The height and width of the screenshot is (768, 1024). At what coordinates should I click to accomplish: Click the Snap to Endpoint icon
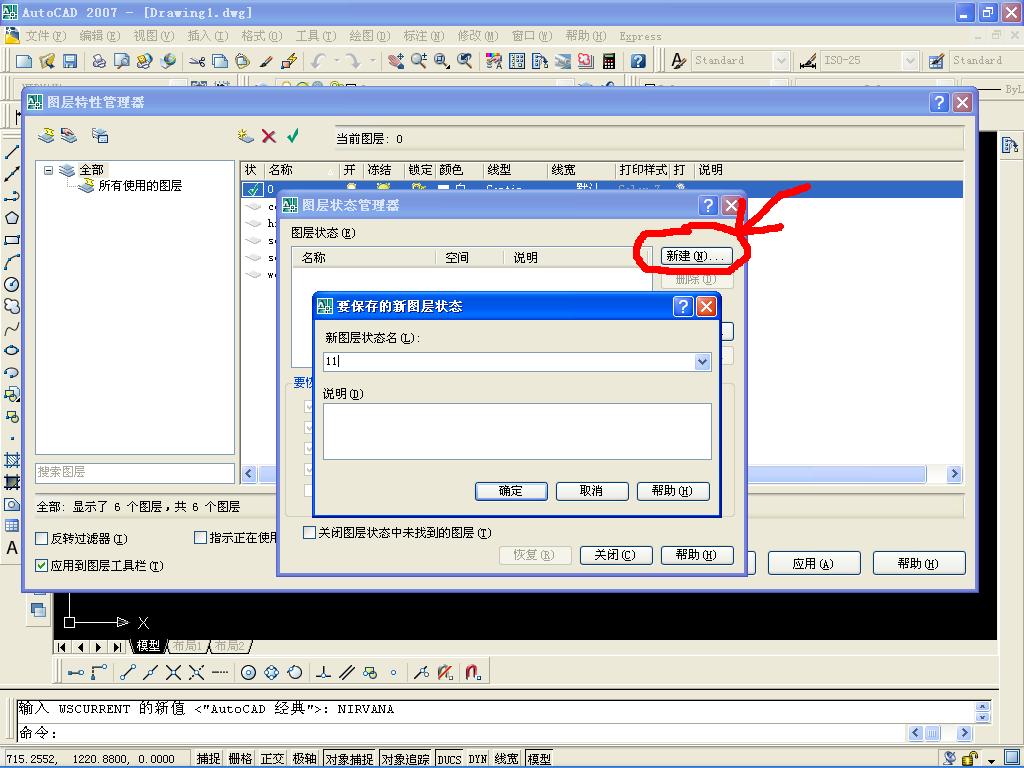coord(127,672)
